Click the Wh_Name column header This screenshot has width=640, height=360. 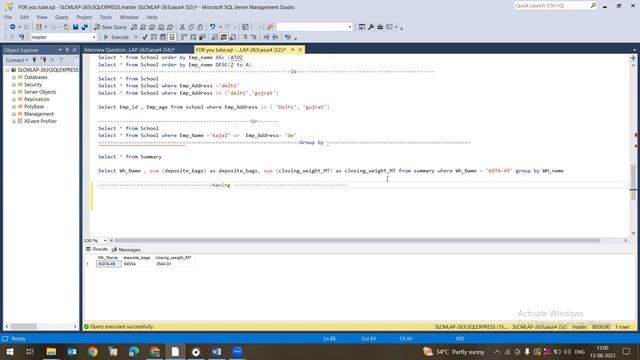[x=108, y=258]
